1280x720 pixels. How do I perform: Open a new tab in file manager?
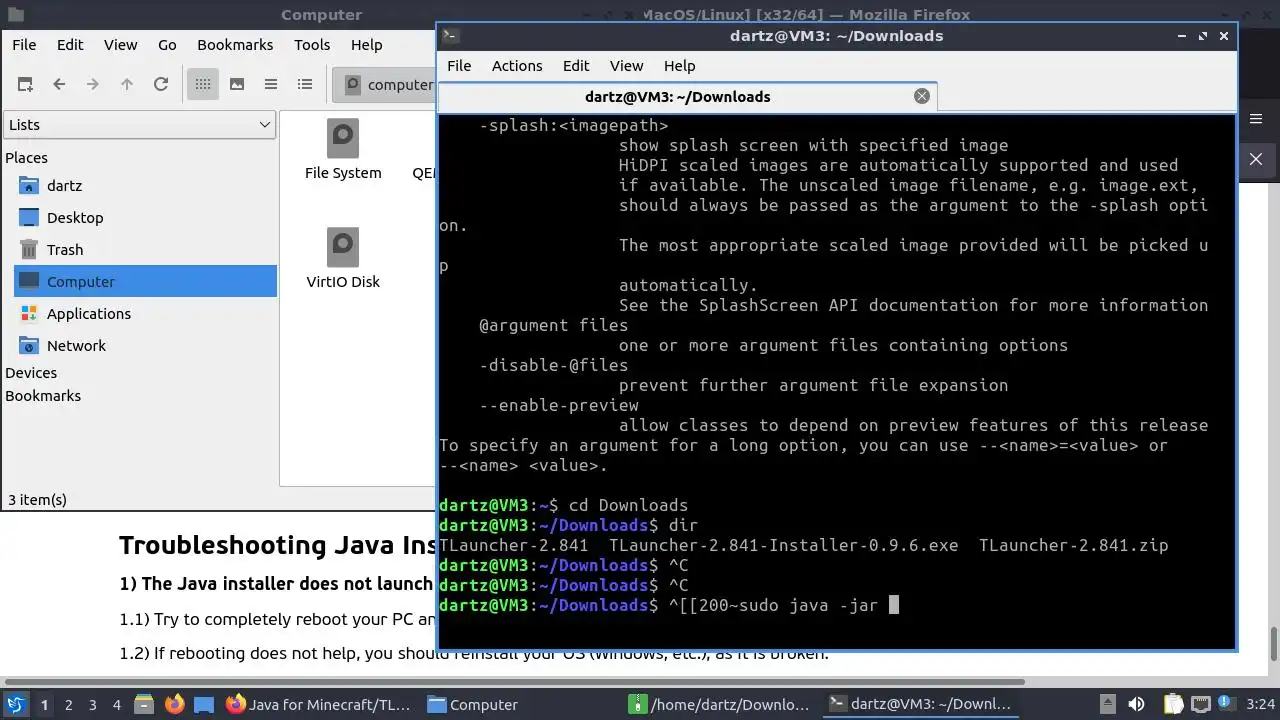[25, 85]
